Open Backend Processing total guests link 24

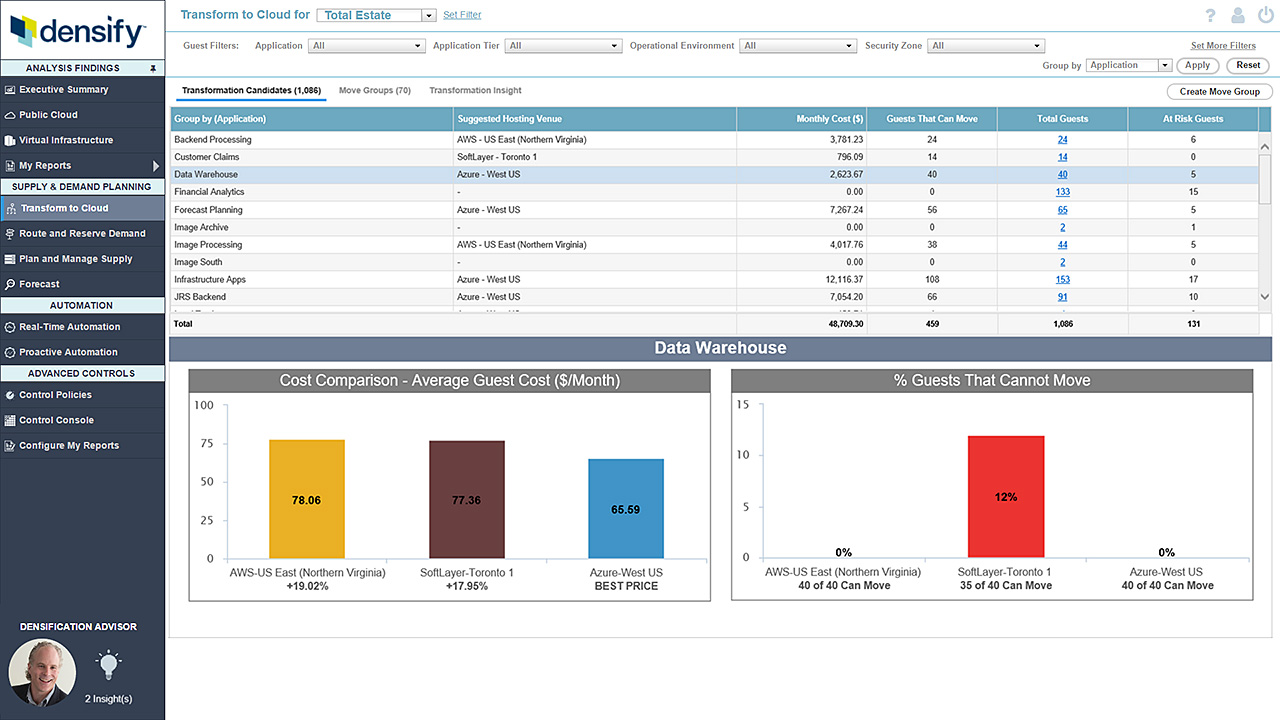point(1062,140)
